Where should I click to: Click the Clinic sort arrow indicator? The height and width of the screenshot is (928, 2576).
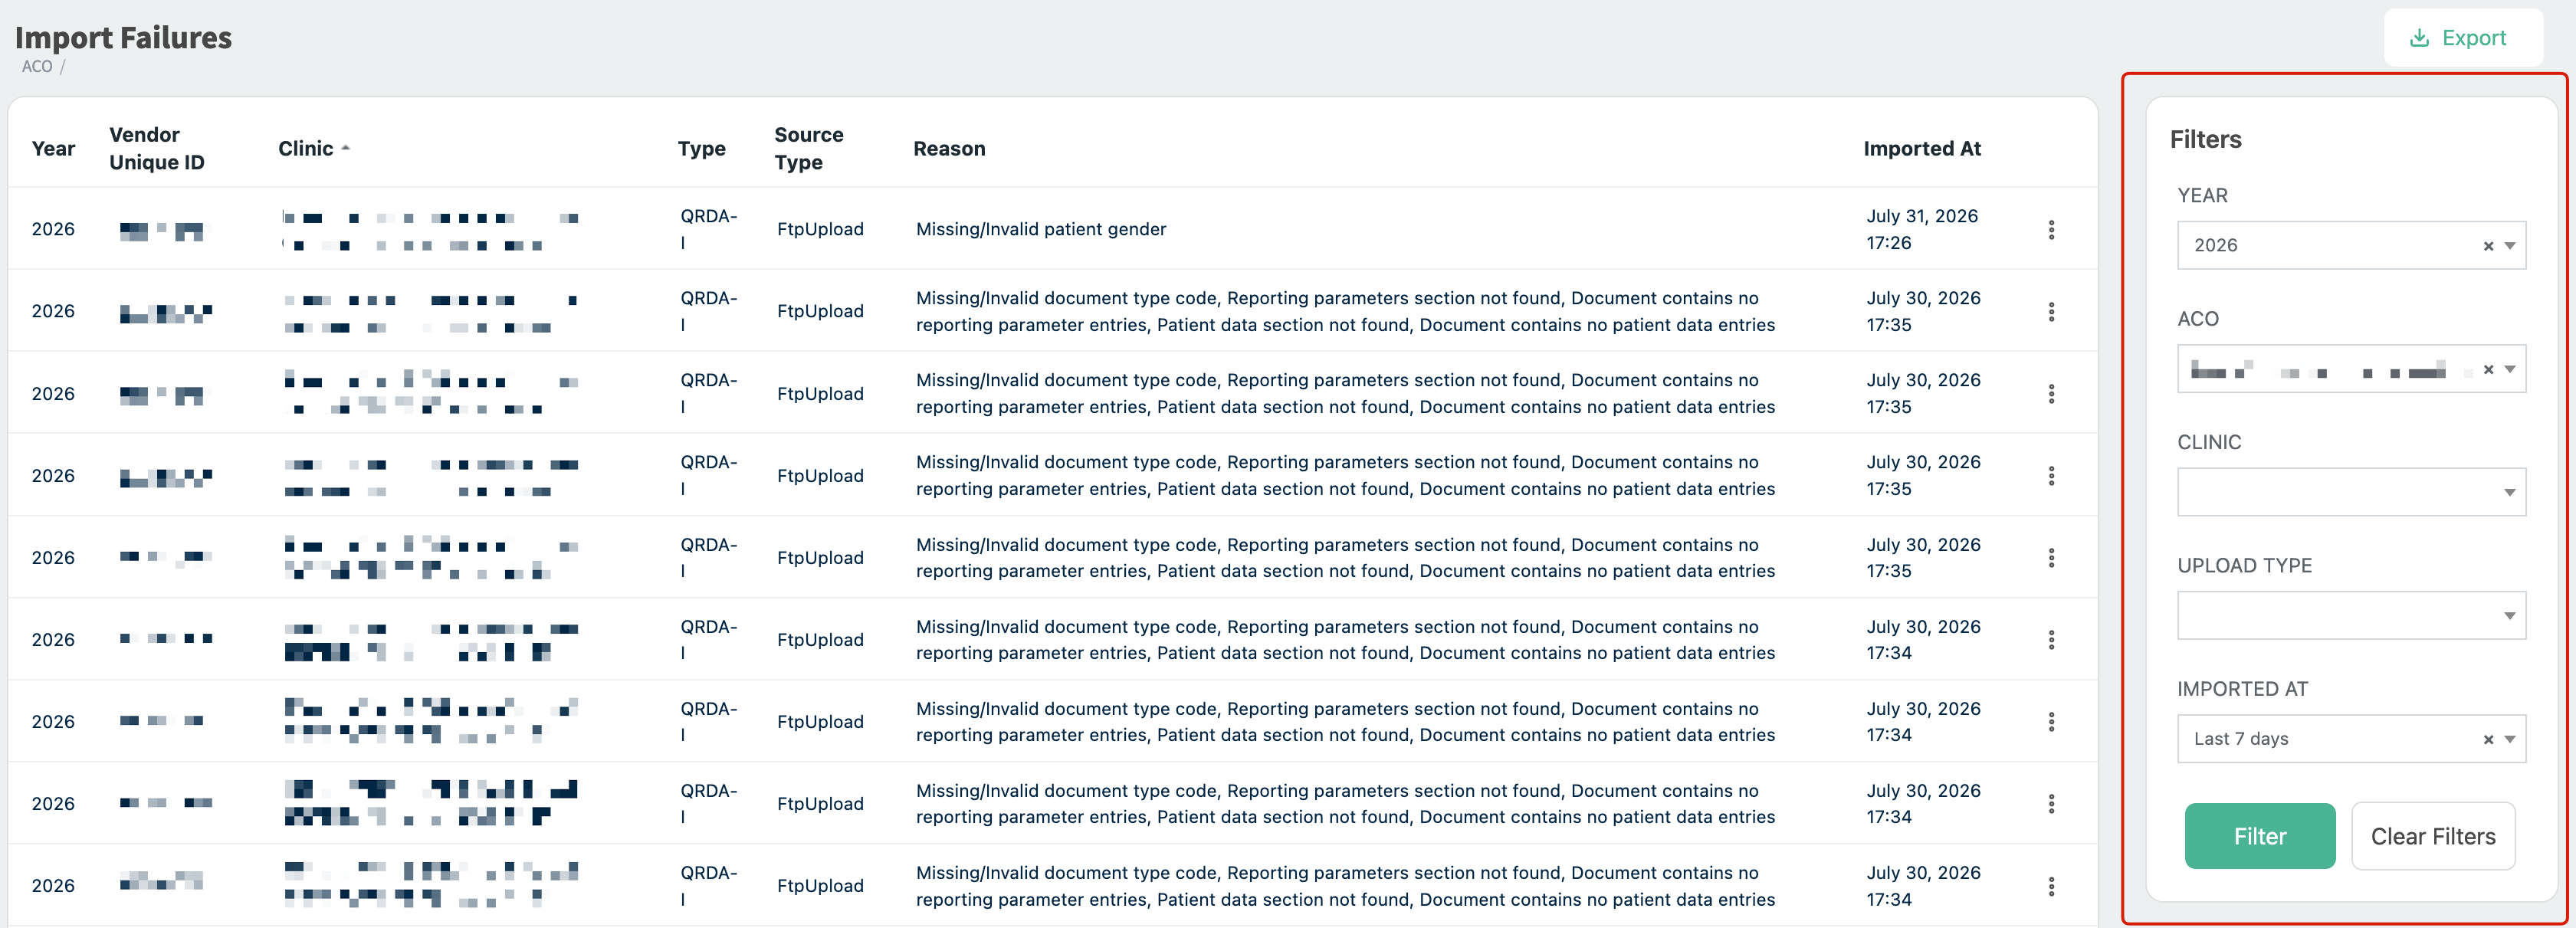click(x=346, y=148)
